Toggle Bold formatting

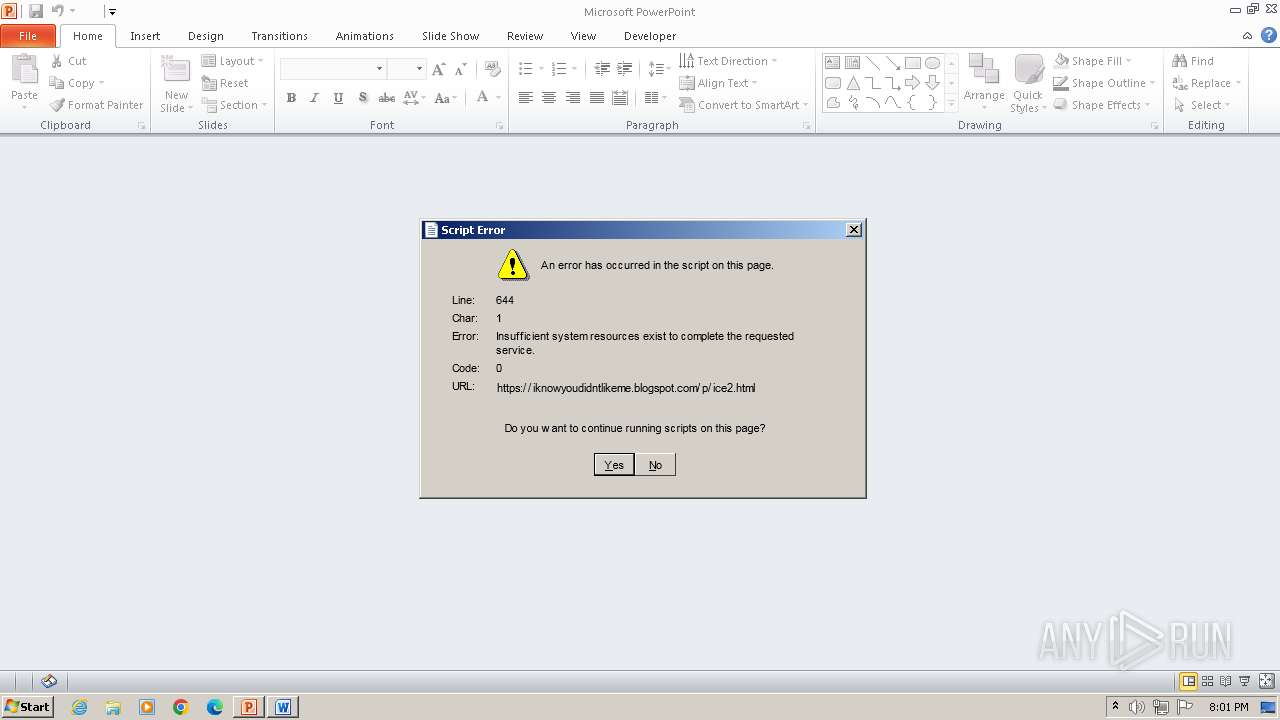click(x=291, y=98)
